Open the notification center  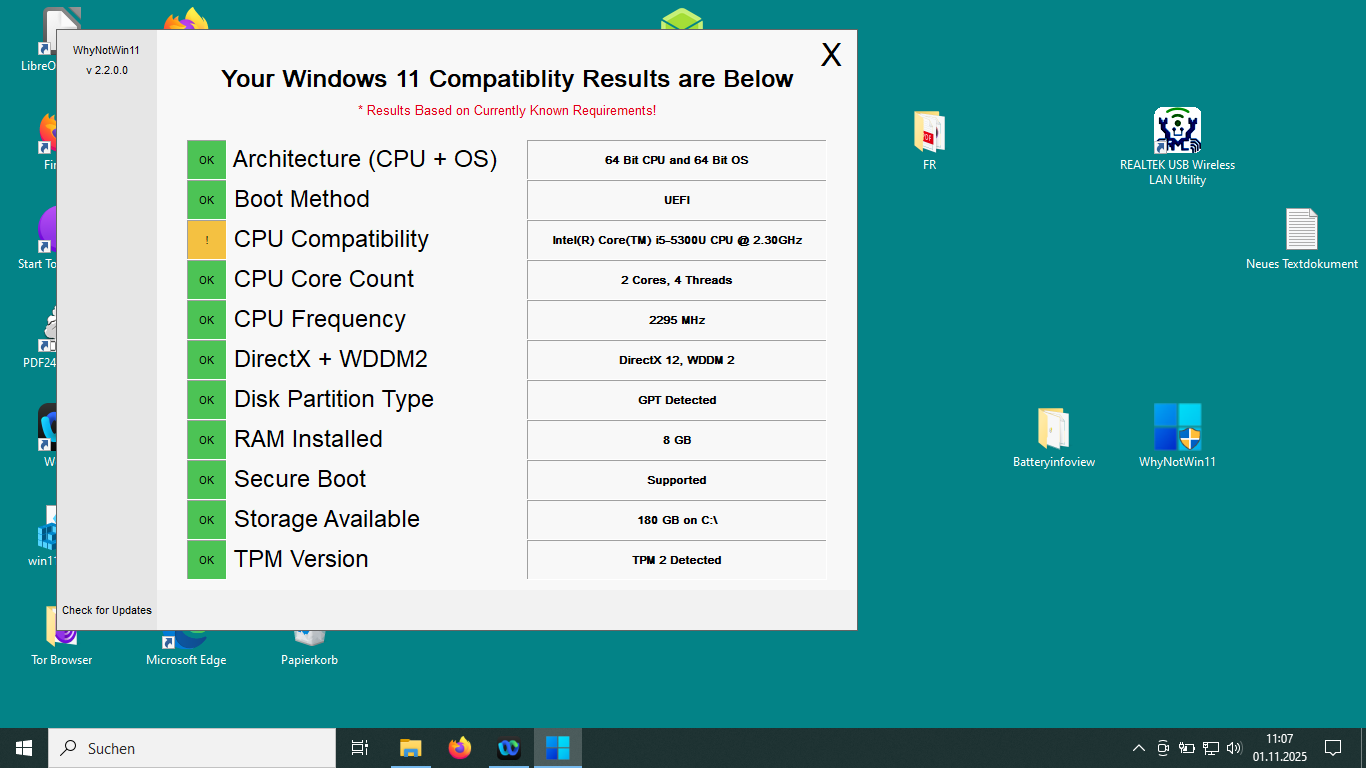1332,747
